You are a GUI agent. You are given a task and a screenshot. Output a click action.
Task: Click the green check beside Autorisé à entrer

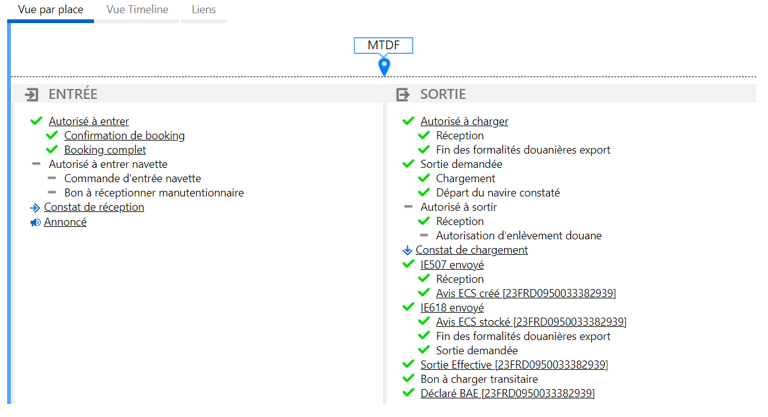coord(36,121)
